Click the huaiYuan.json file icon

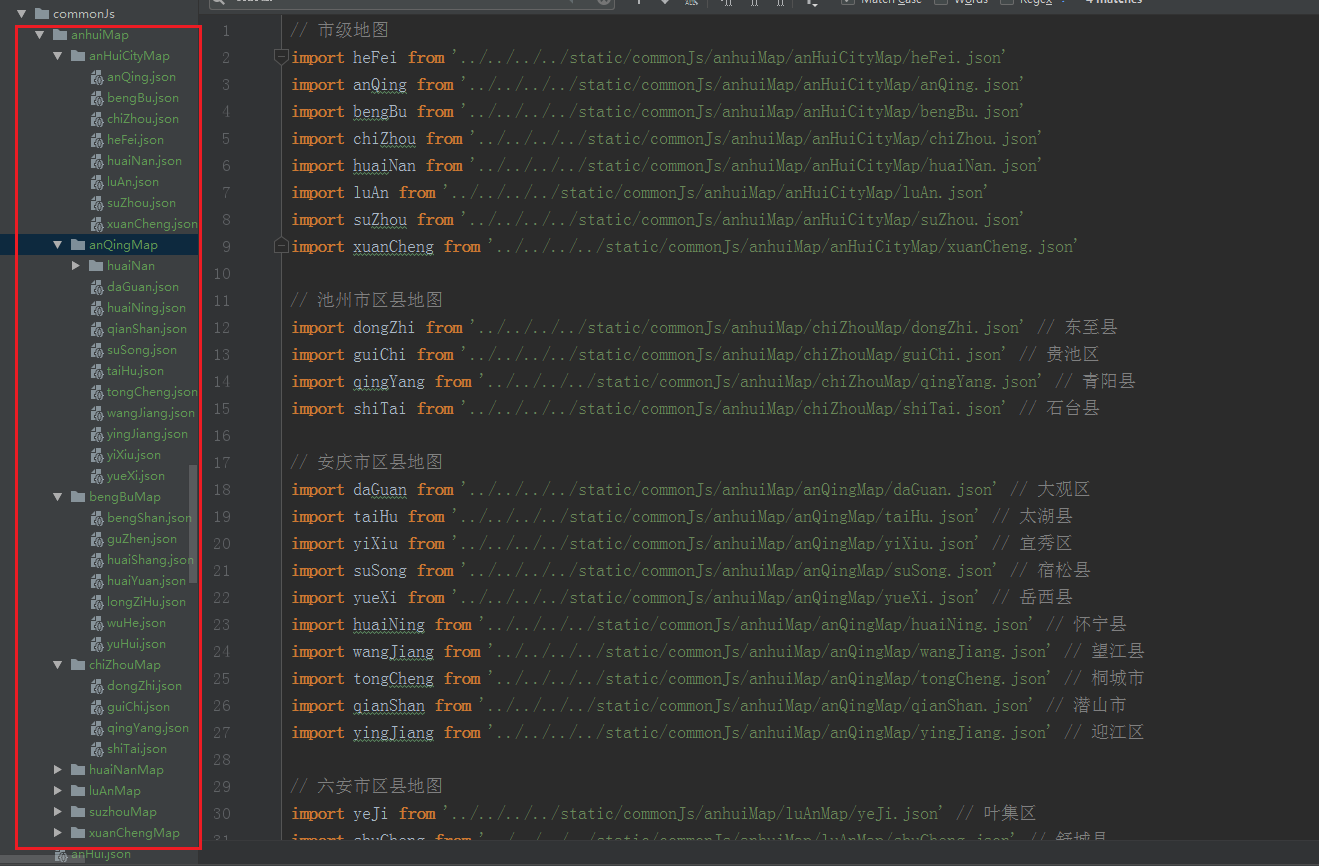[97, 581]
